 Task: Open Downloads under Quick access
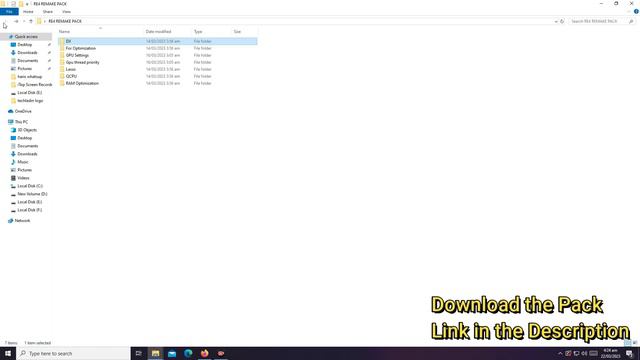tap(27, 53)
